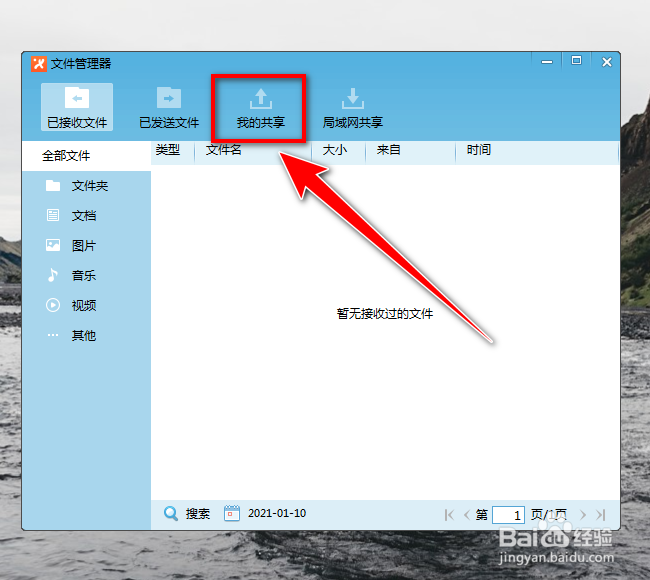Sort by the 文件名 file name column header

pyautogui.click(x=223, y=150)
